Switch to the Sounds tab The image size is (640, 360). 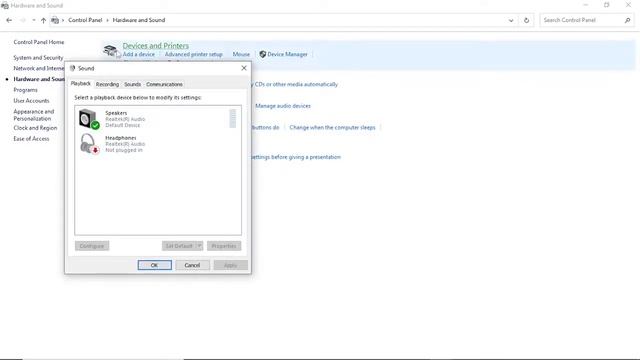pyautogui.click(x=133, y=84)
